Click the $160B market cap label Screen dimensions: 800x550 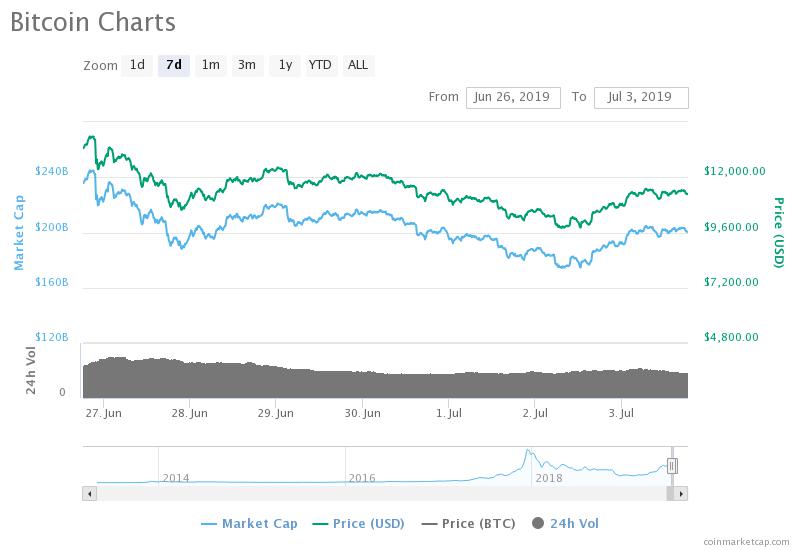click(x=52, y=282)
